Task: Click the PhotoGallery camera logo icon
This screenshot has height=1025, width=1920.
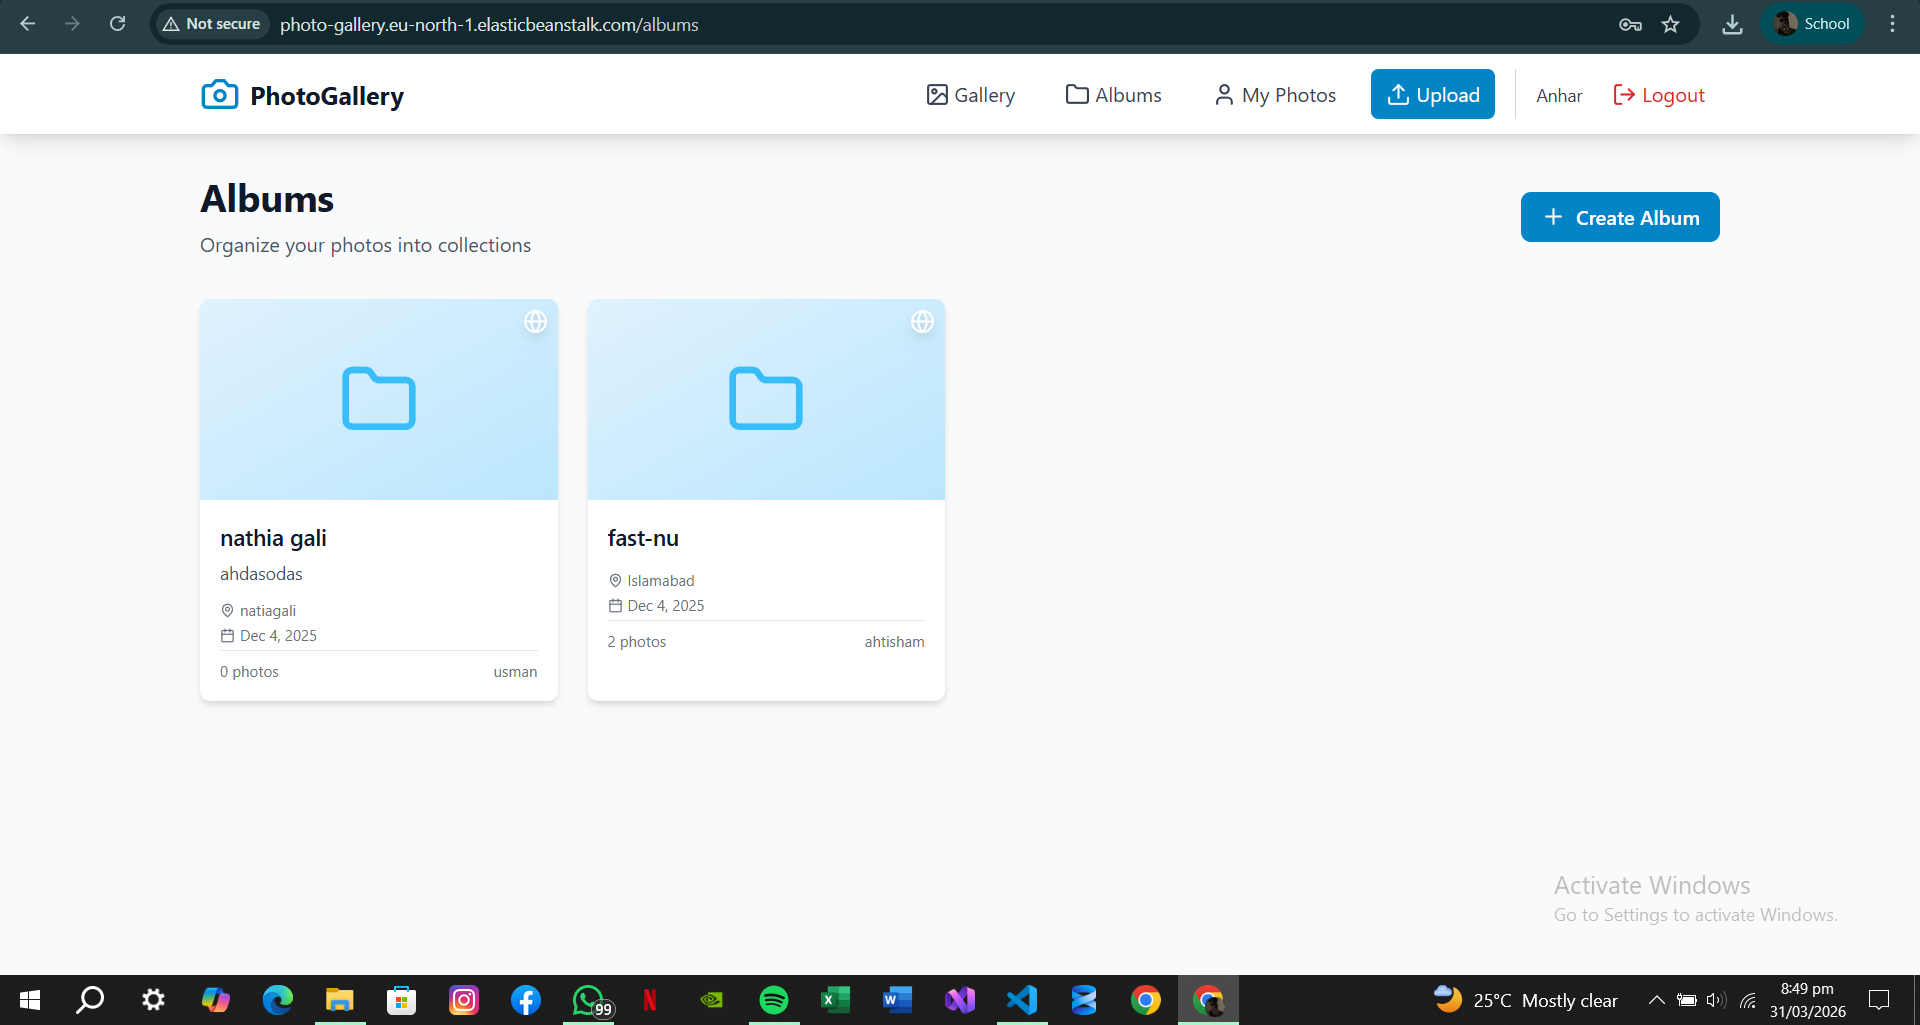Action: coord(219,95)
